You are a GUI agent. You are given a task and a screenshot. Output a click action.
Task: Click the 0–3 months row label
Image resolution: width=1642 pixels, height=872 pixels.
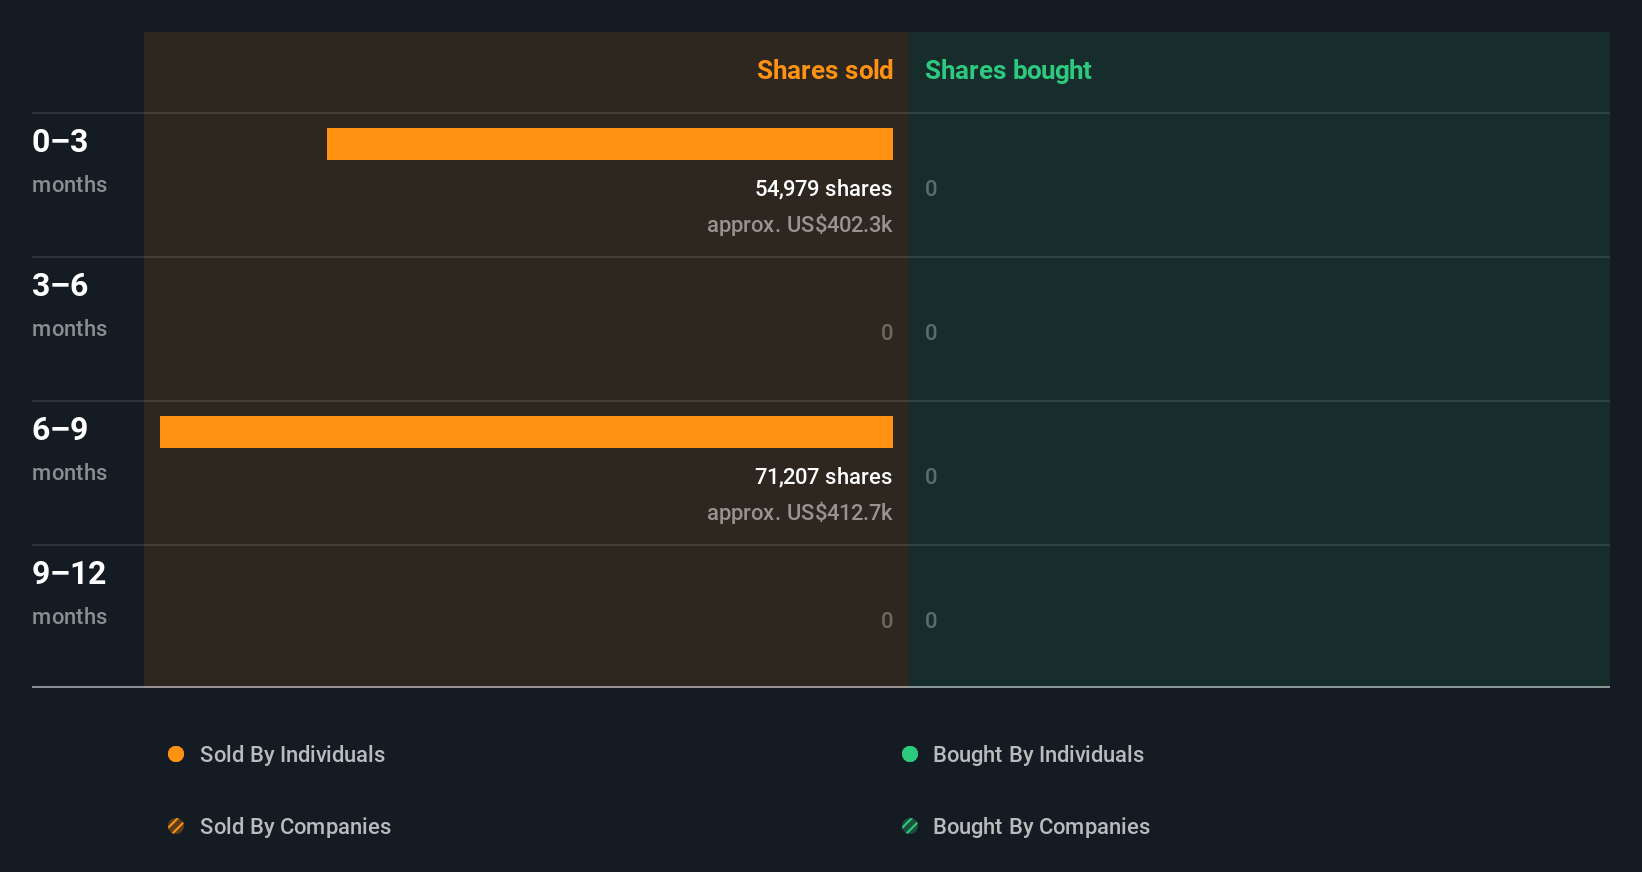click(x=69, y=160)
